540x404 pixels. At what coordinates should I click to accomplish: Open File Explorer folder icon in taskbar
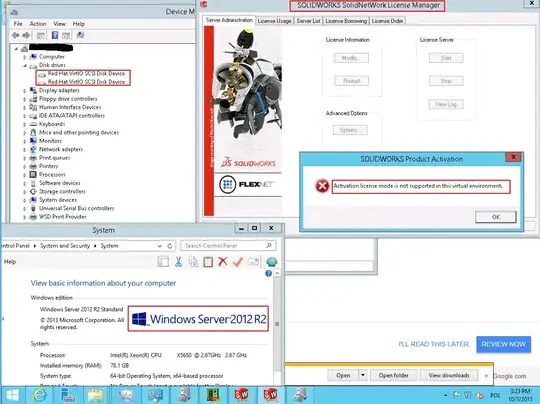pos(95,396)
